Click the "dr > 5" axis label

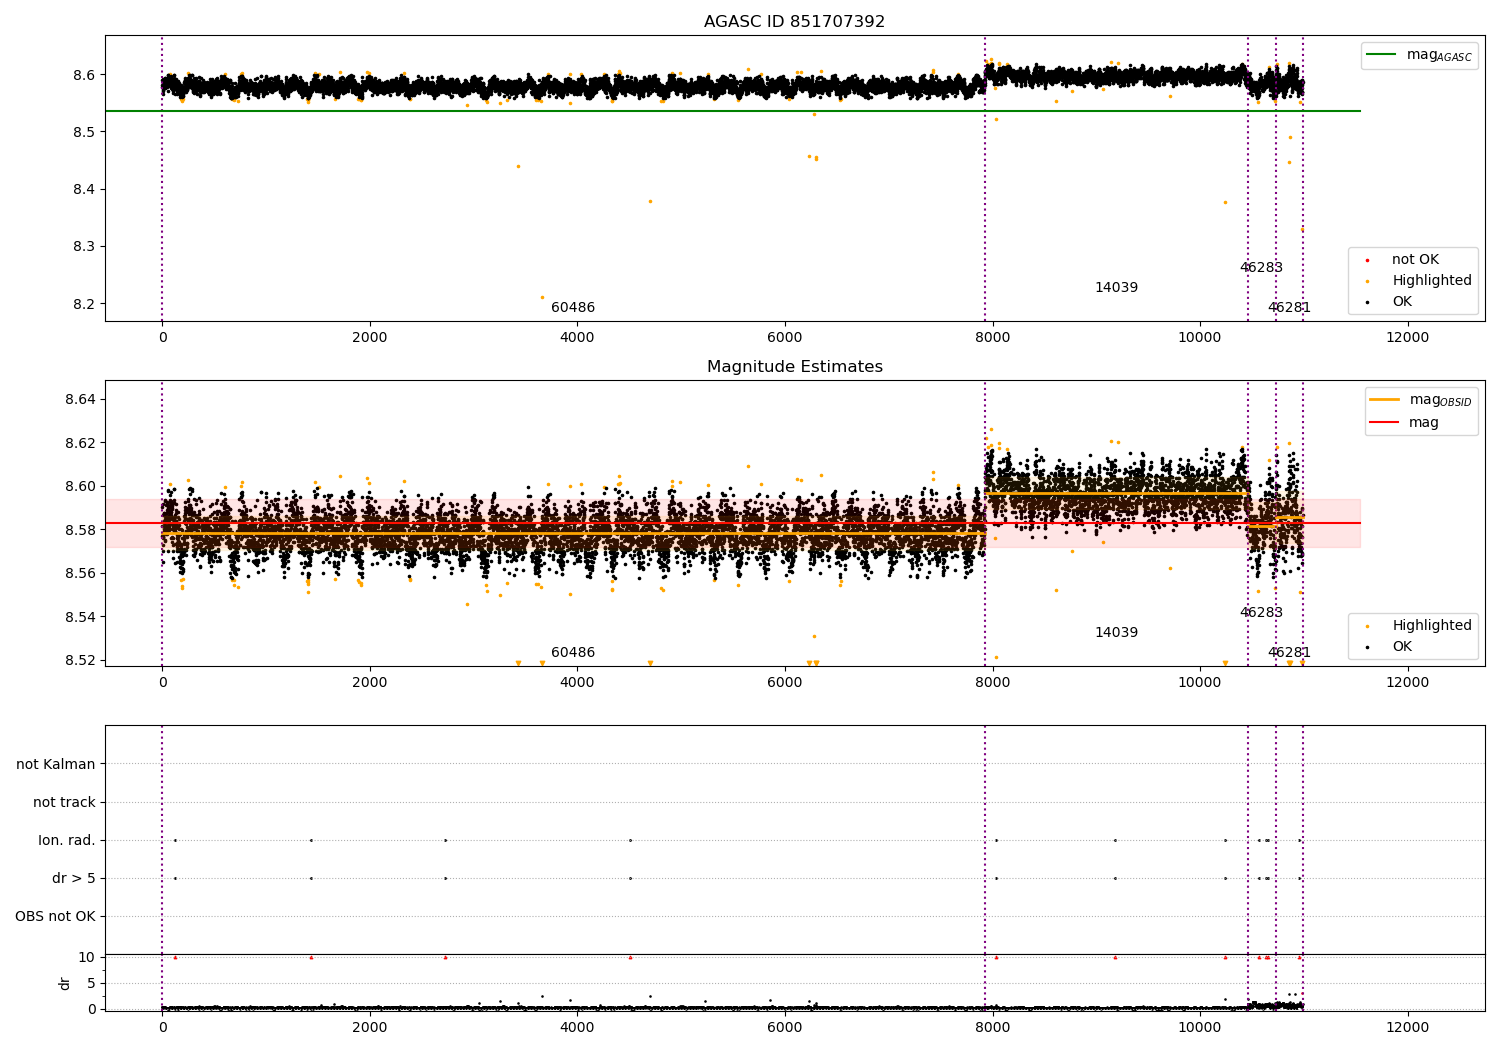pos(74,879)
